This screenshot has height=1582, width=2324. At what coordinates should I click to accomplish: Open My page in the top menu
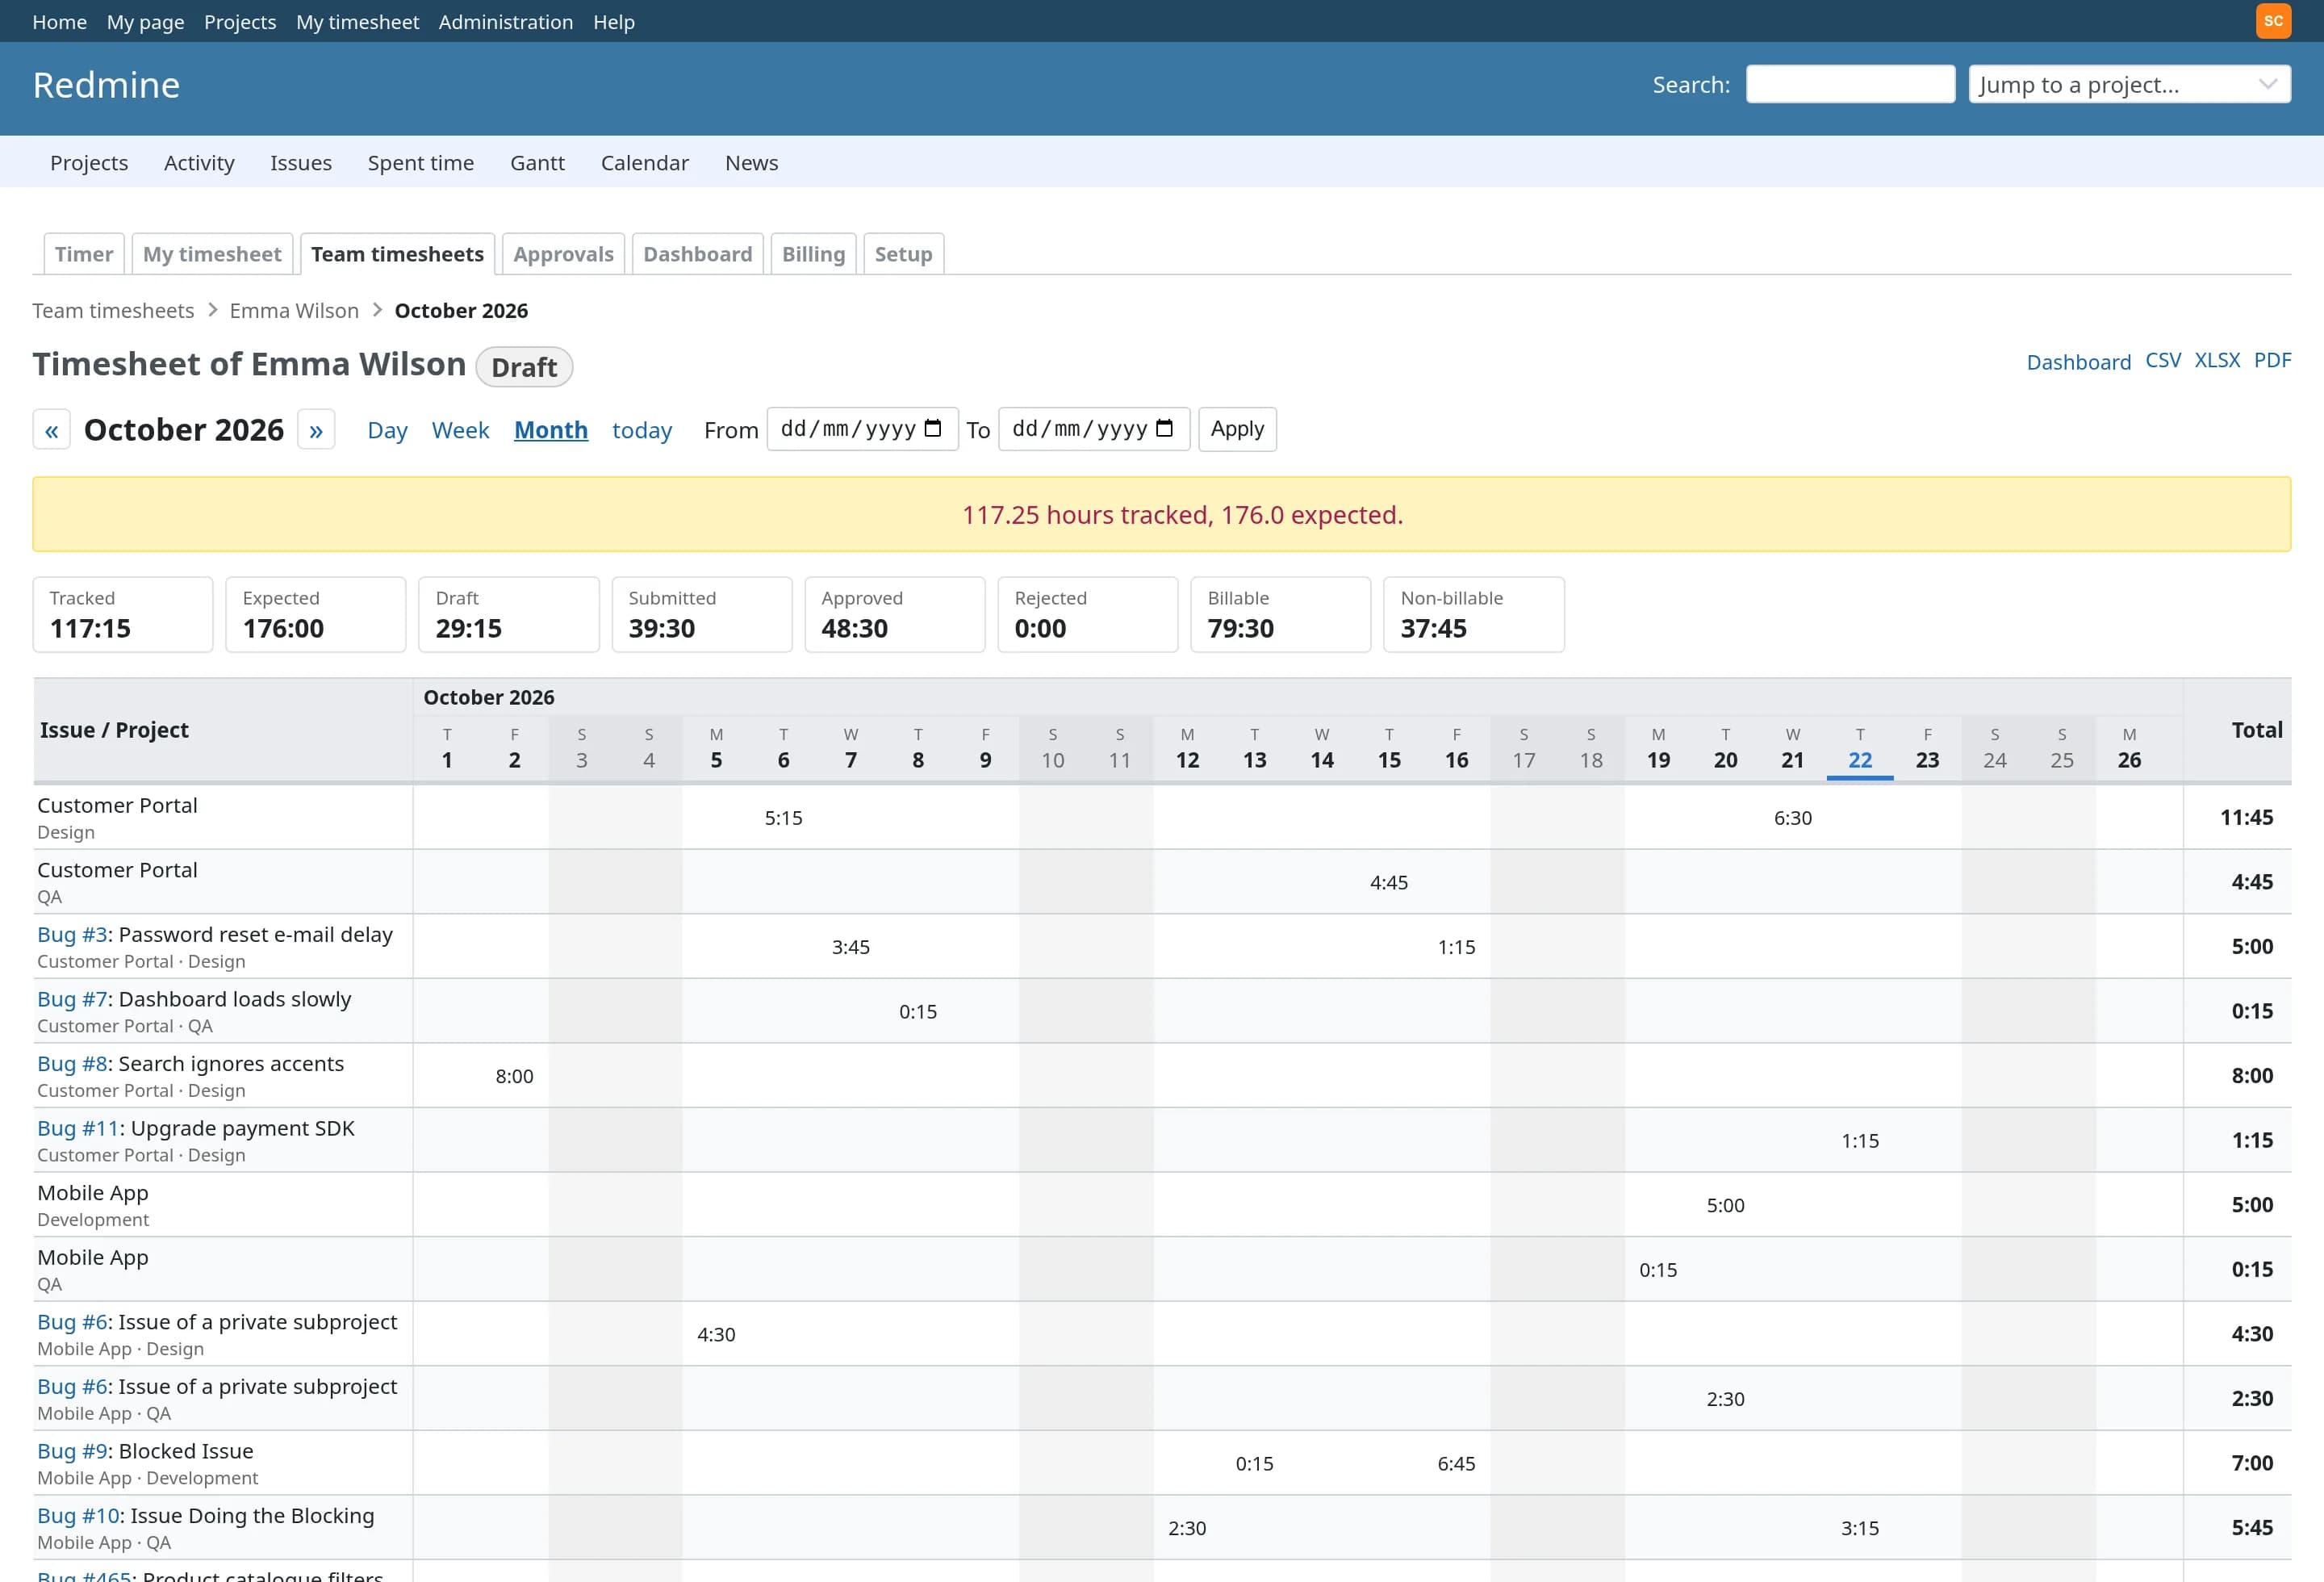(x=145, y=21)
